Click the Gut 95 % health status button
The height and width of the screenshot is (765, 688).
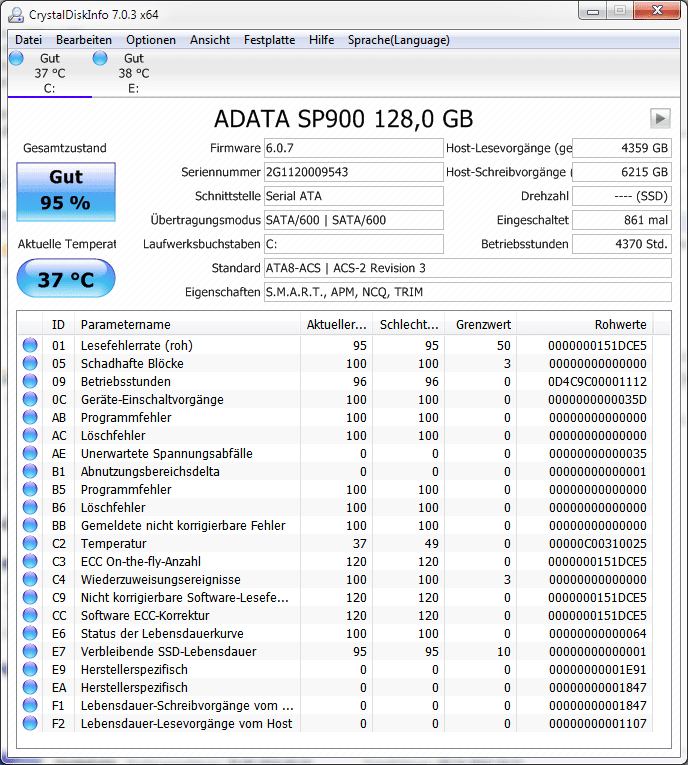coord(66,192)
